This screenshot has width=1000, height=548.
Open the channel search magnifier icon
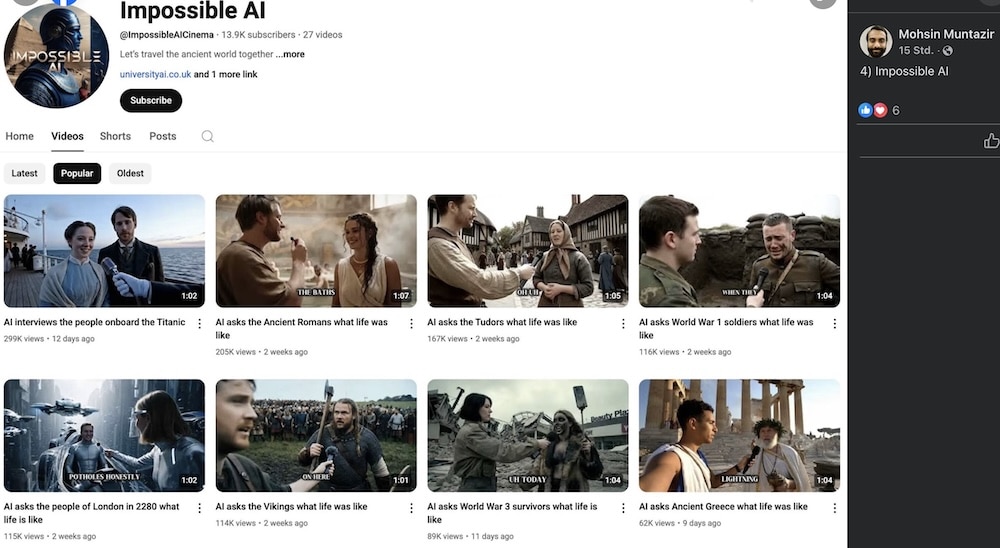coord(207,136)
